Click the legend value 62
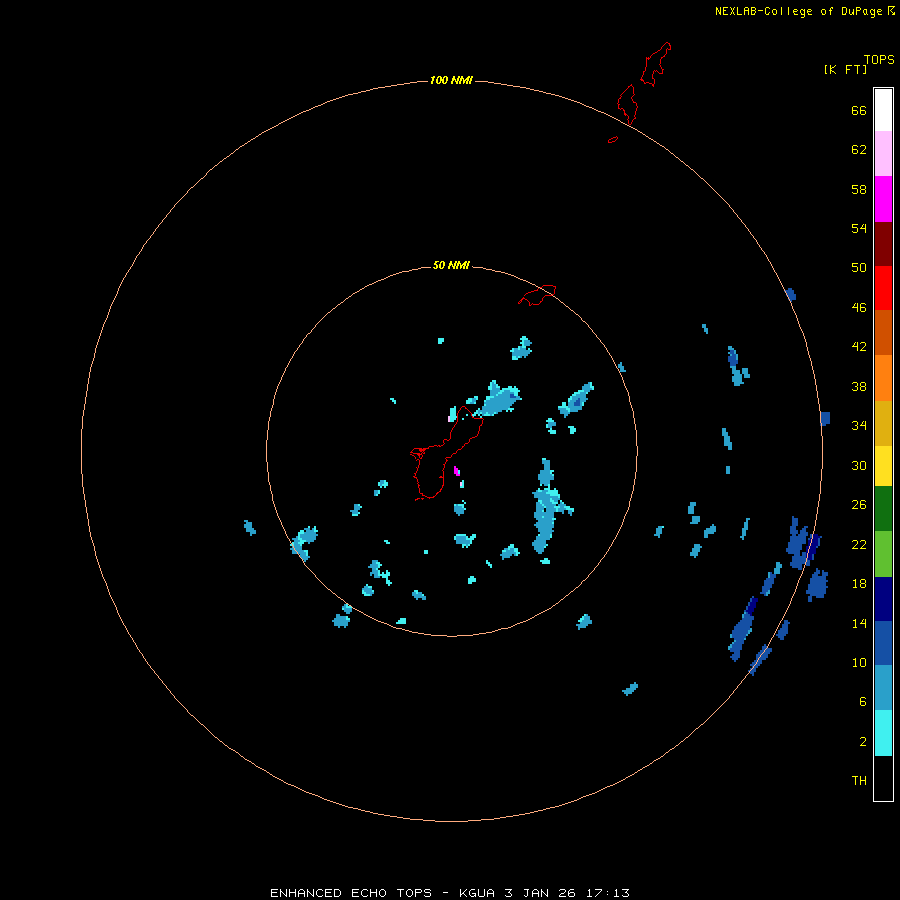The width and height of the screenshot is (900, 900). pyautogui.click(x=859, y=150)
